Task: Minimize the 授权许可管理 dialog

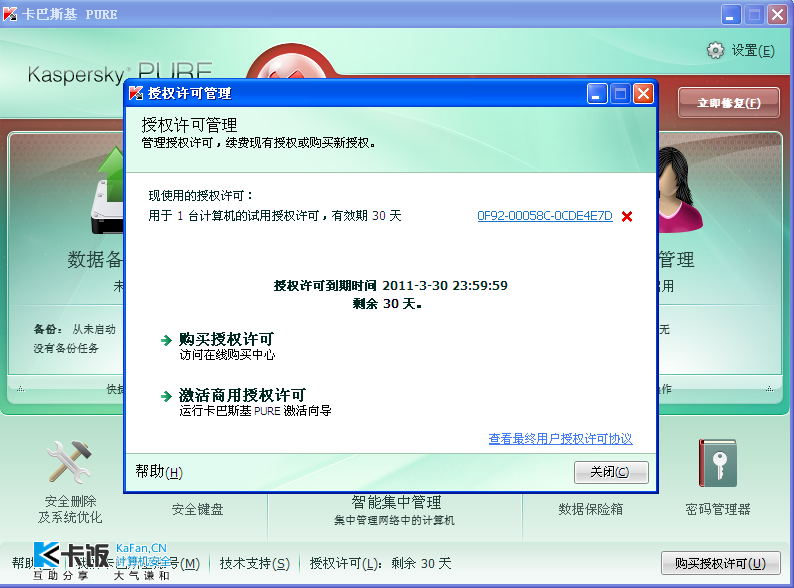Action: (597, 94)
